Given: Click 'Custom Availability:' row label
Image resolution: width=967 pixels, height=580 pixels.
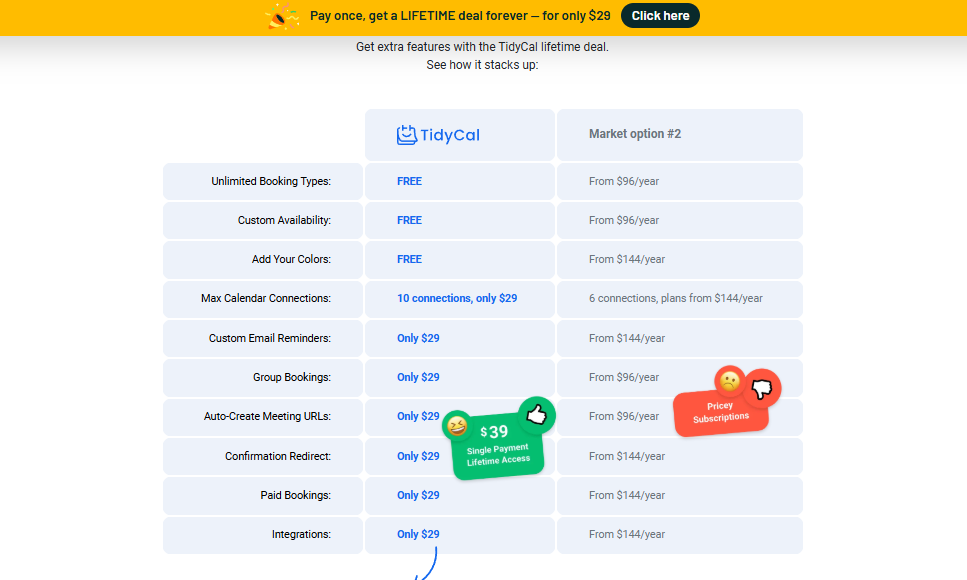Looking at the screenshot, I should point(284,220).
